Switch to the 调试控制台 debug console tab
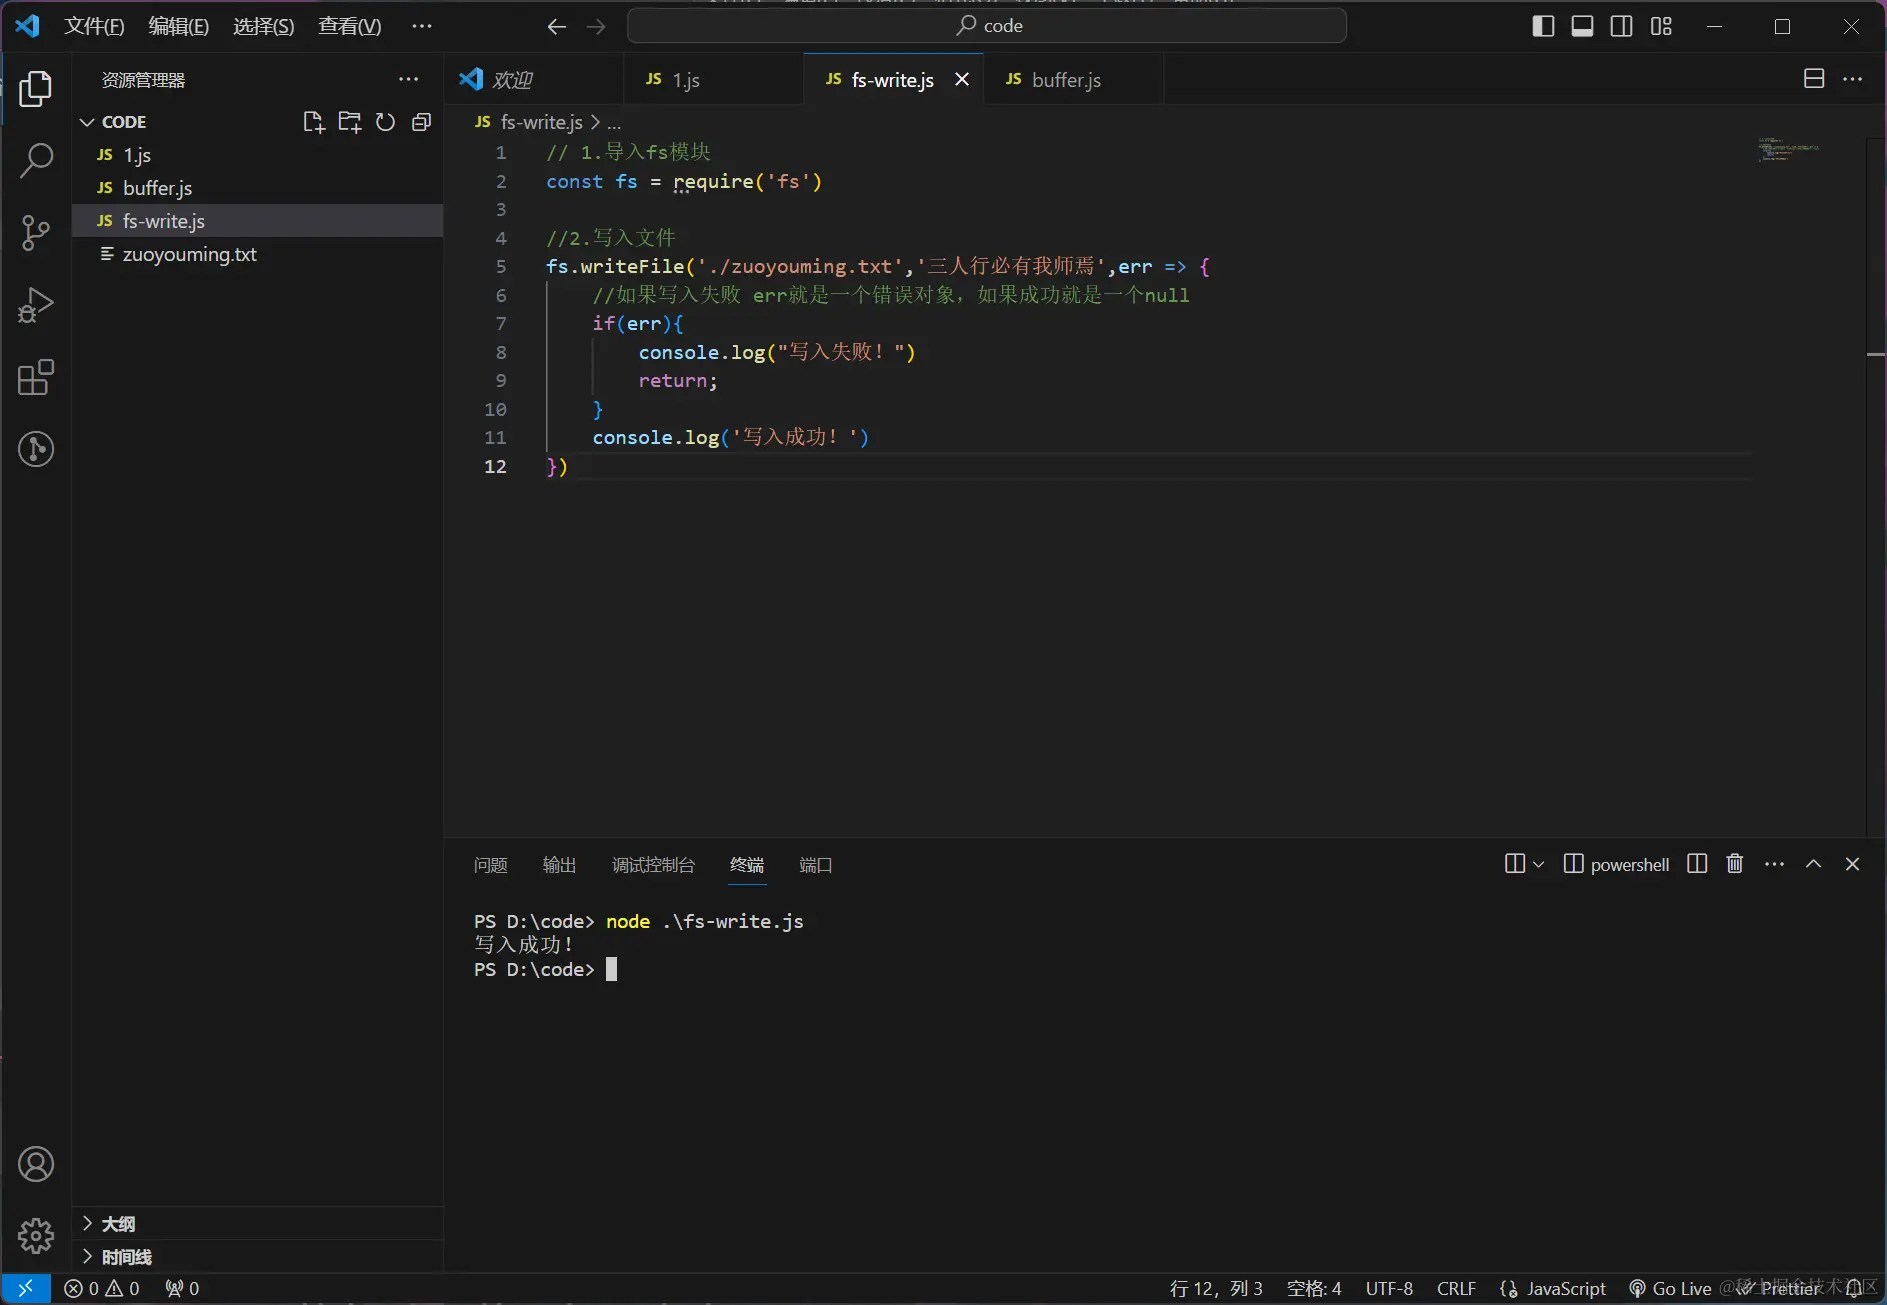1887x1305 pixels. 653,865
